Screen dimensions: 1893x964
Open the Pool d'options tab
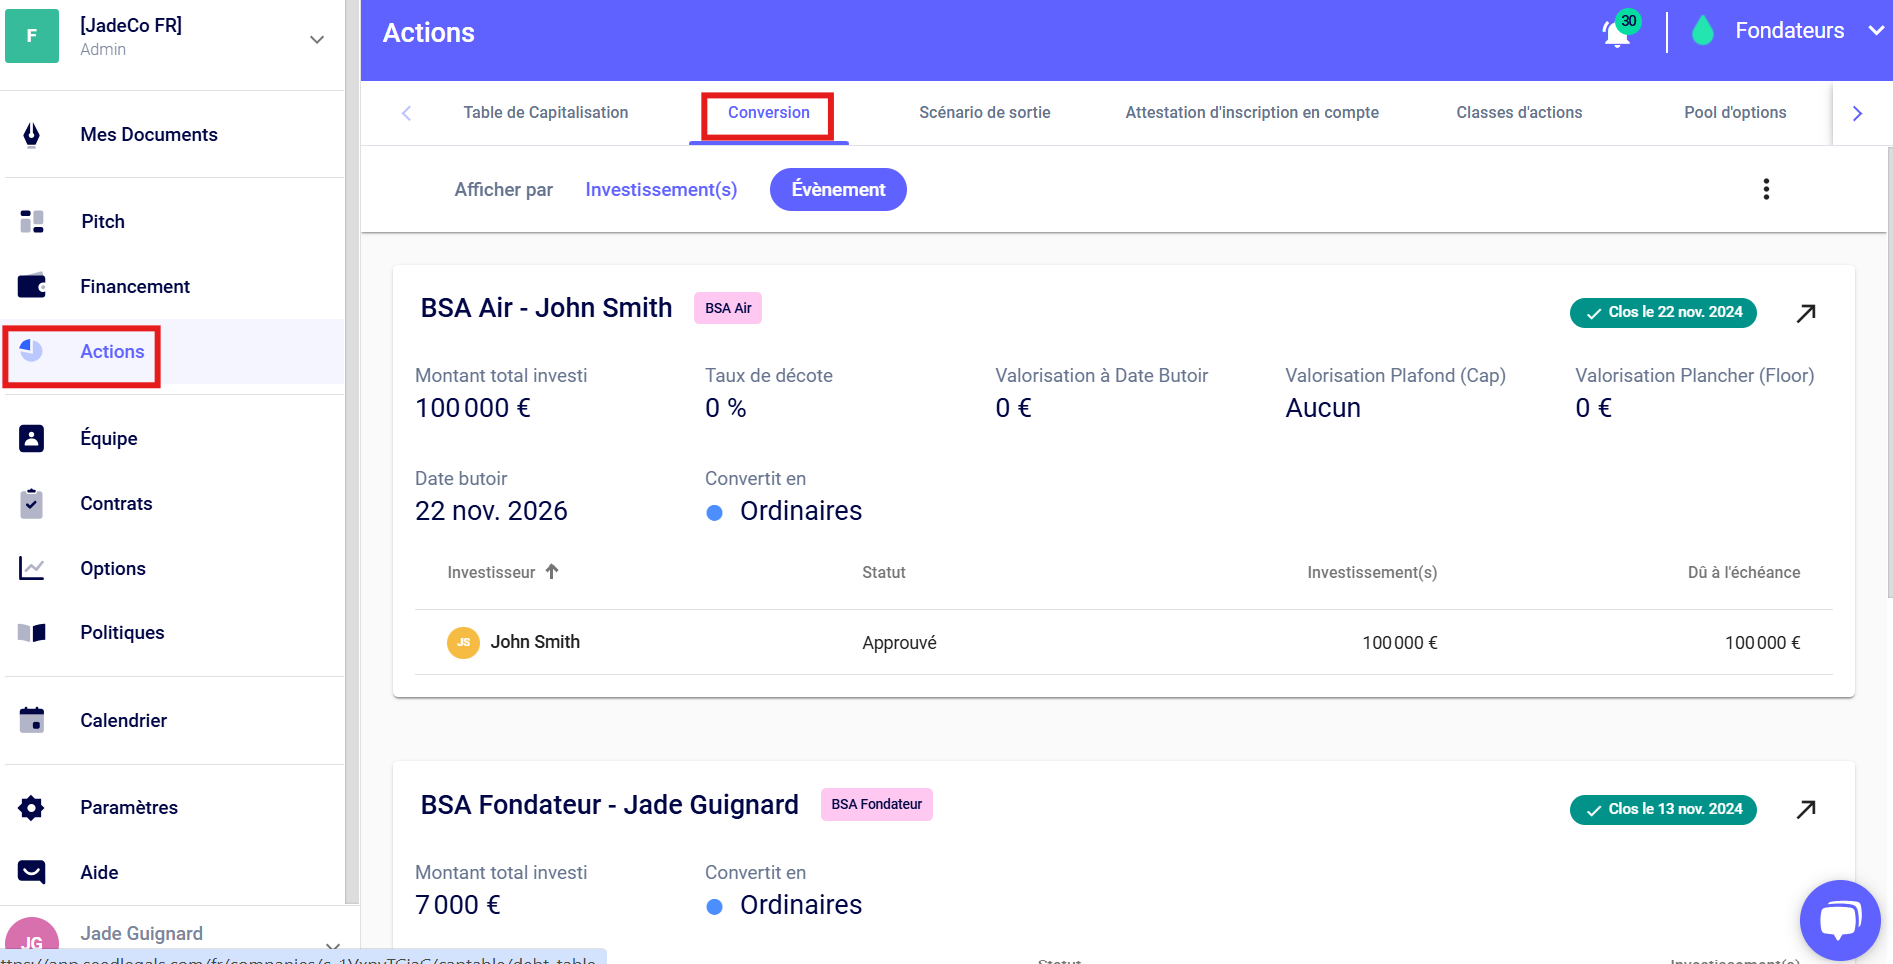tap(1734, 113)
